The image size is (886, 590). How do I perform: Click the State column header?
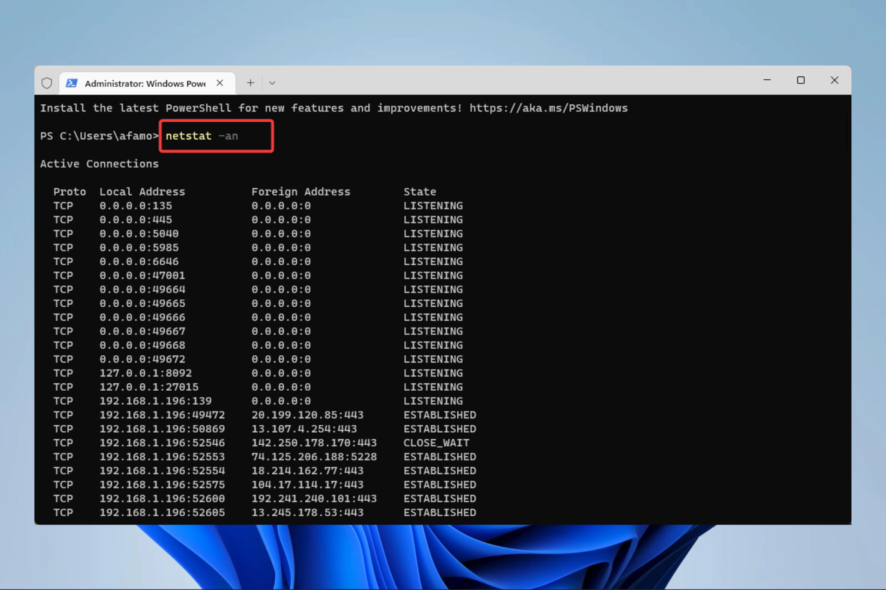click(x=419, y=191)
